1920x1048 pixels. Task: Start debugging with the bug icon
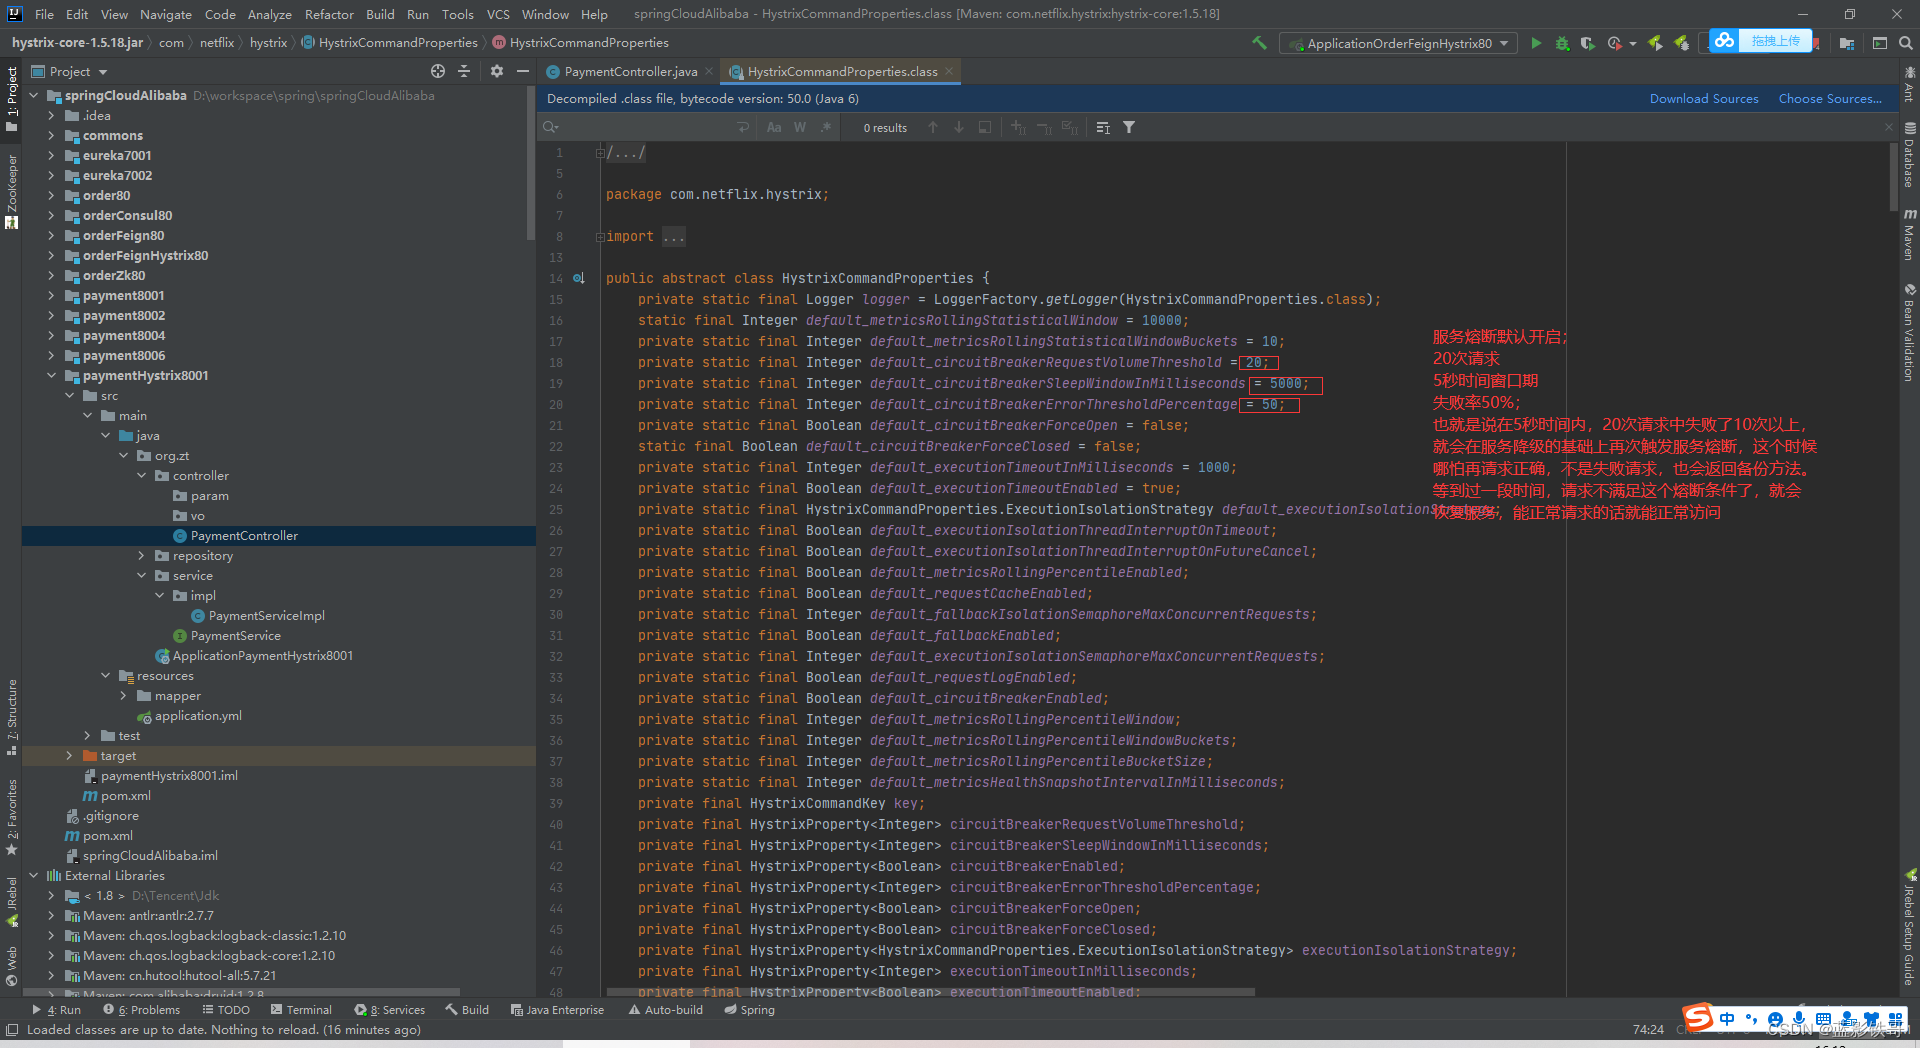(1562, 43)
